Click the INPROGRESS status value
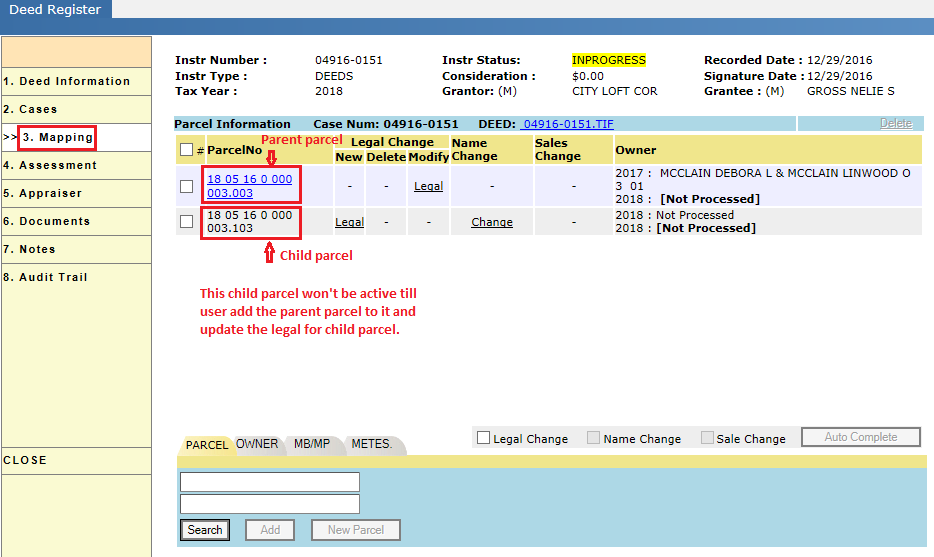This screenshot has width=934, height=557. click(608, 60)
